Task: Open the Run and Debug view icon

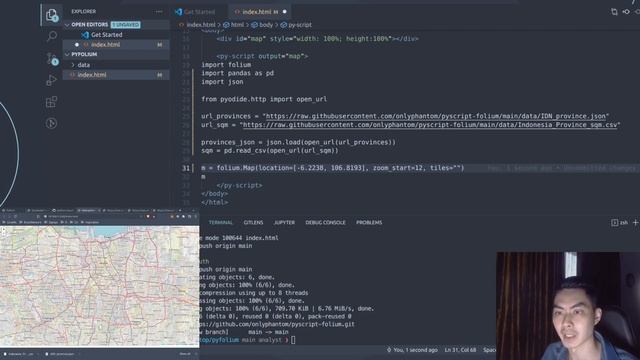Action: point(51,80)
